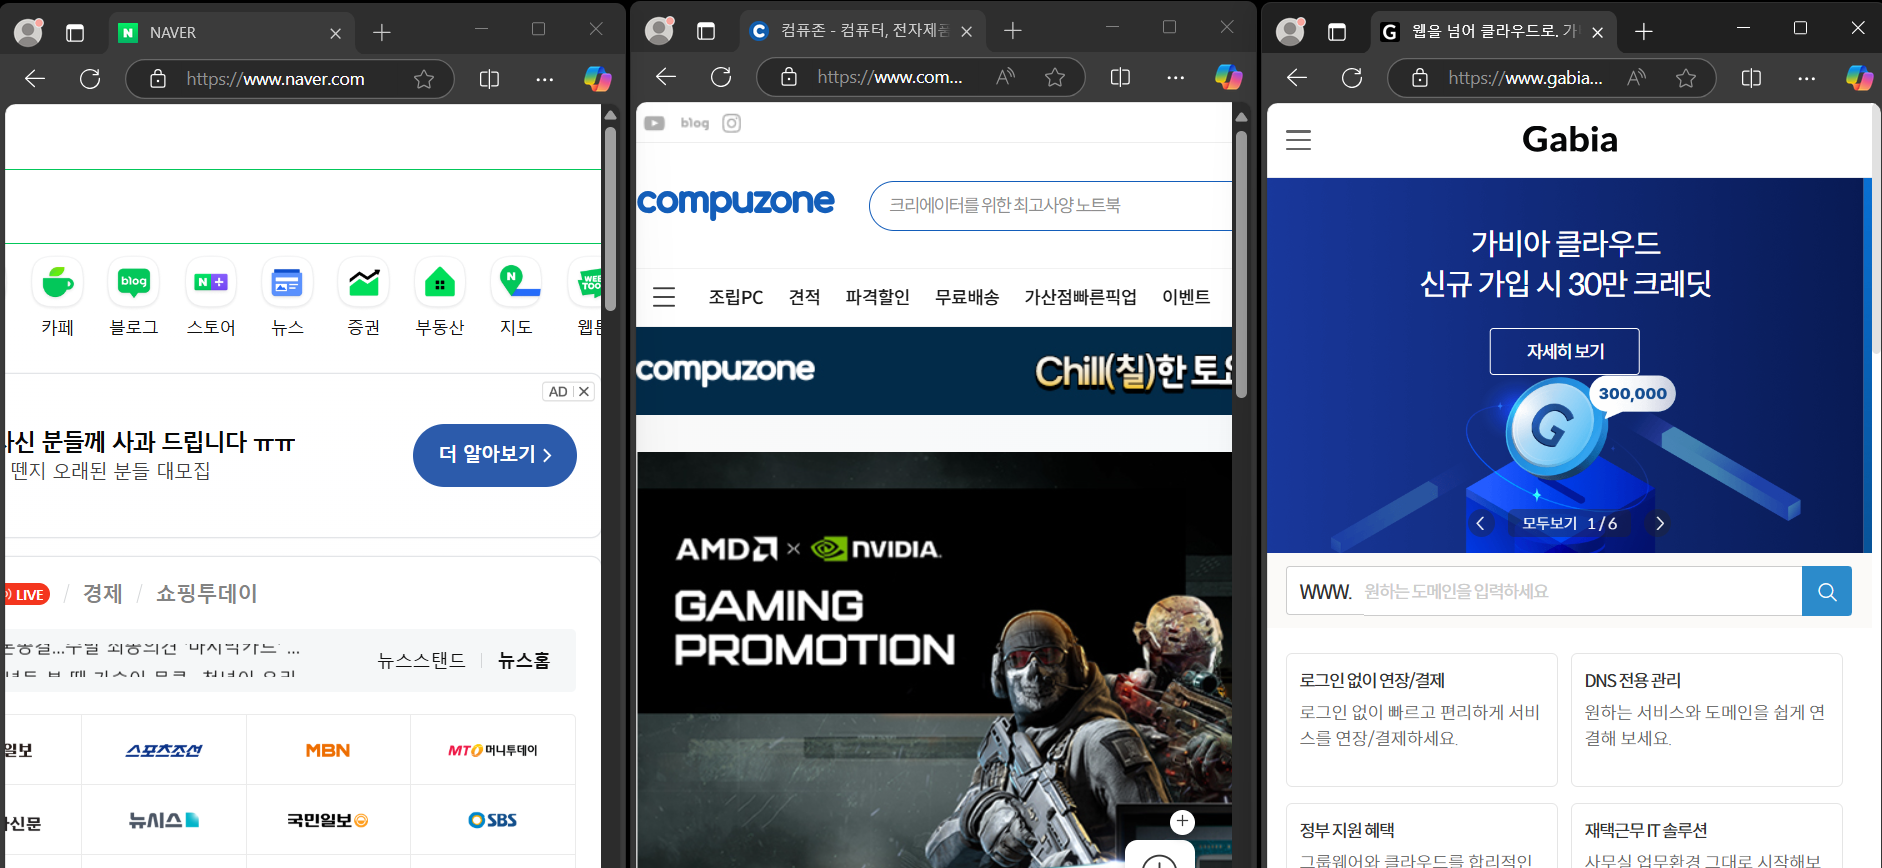The width and height of the screenshot is (1882, 868).
Task: Select the NAVER browser tab
Action: click(232, 33)
